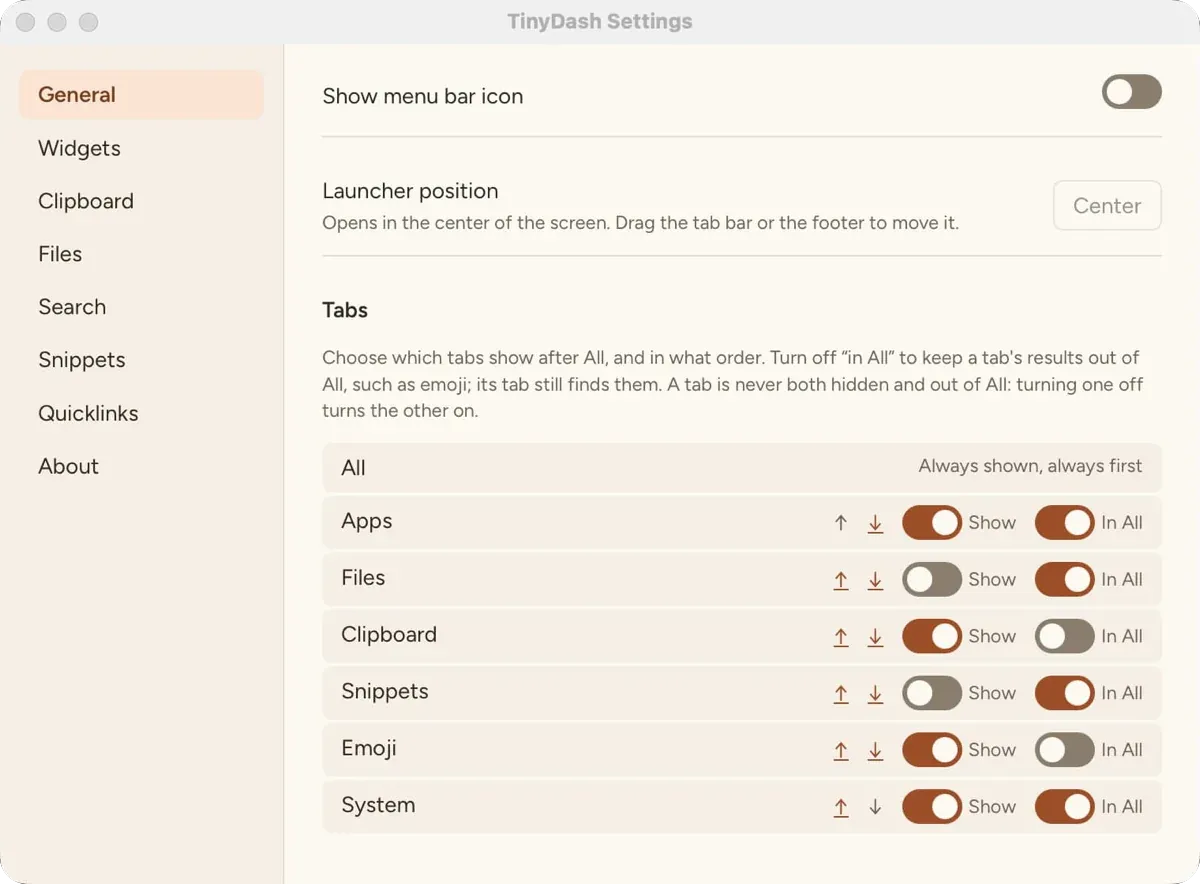Click the TinyDash Settings window title

(600, 21)
